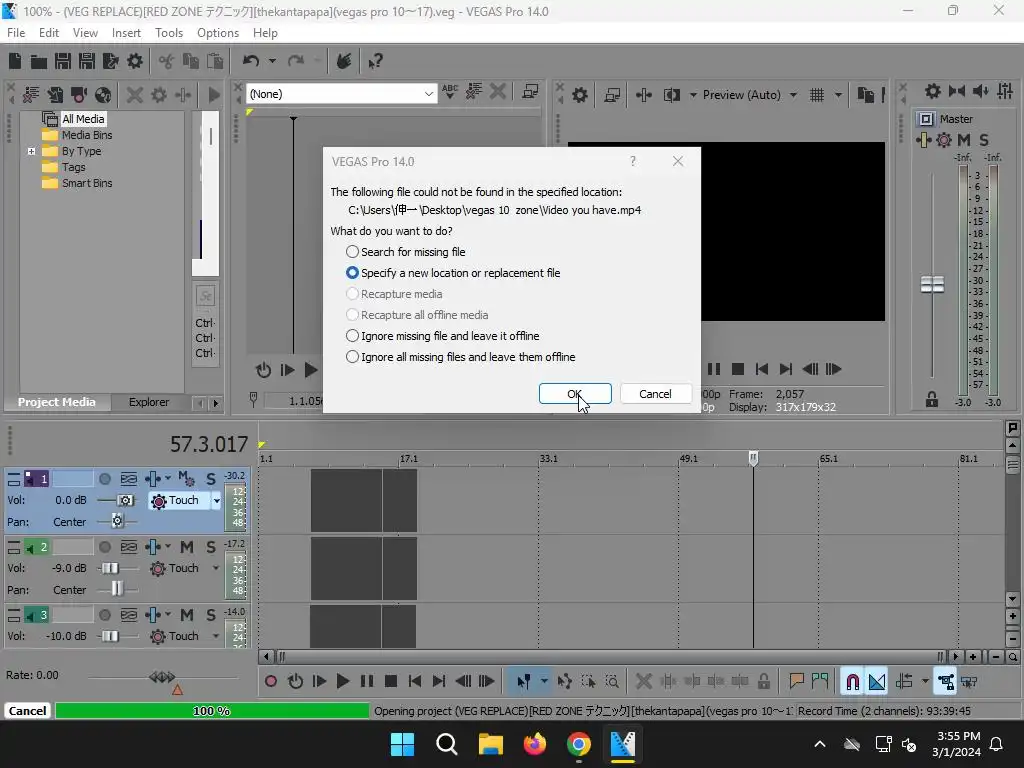
Task: Click the timeline Pause button
Action: (367, 682)
